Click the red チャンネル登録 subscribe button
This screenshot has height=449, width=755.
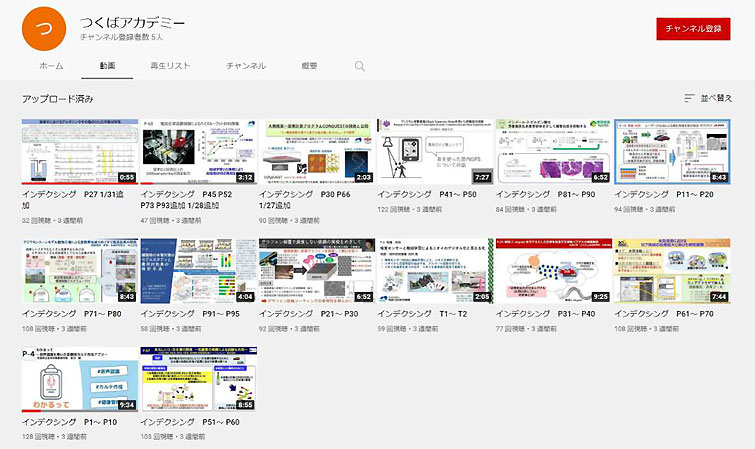[x=693, y=29]
